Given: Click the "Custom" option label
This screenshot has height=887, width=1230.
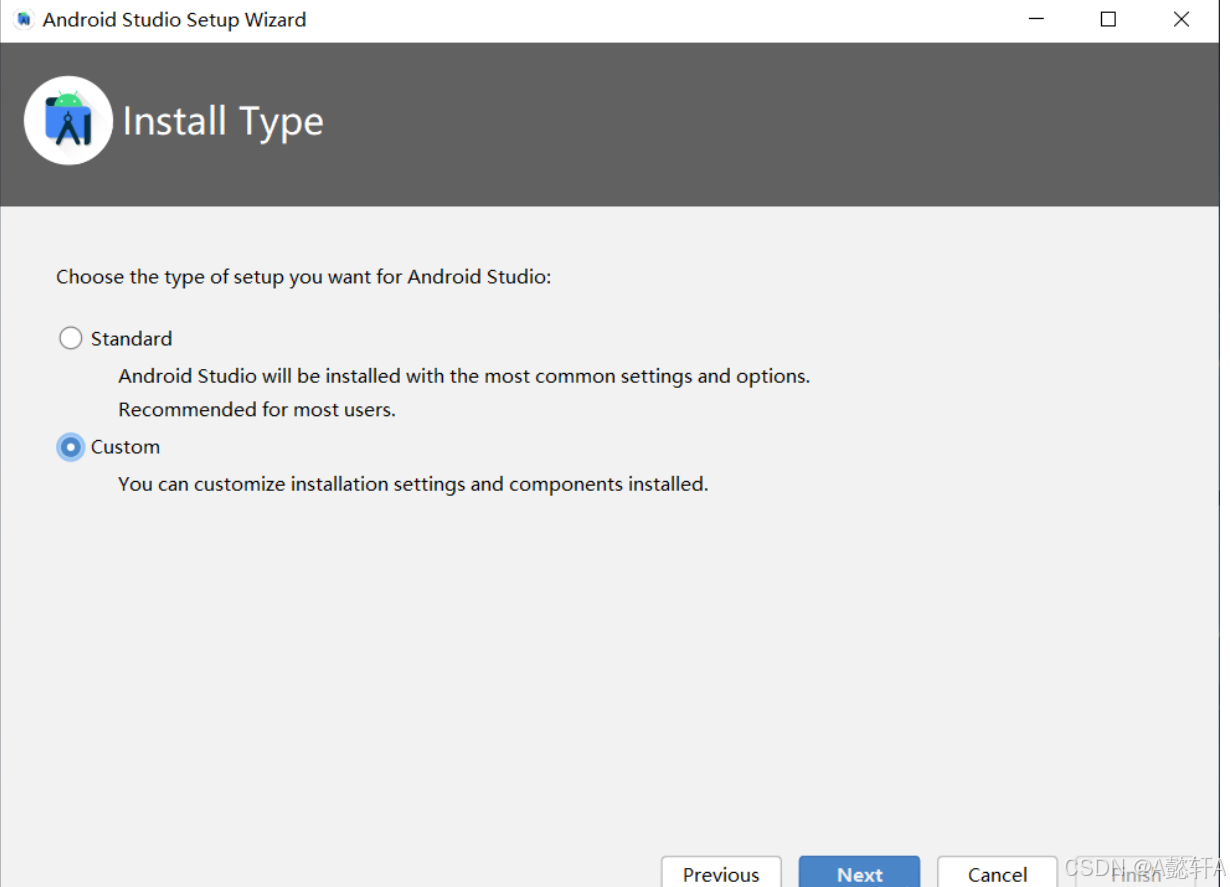Looking at the screenshot, I should pos(125,447).
